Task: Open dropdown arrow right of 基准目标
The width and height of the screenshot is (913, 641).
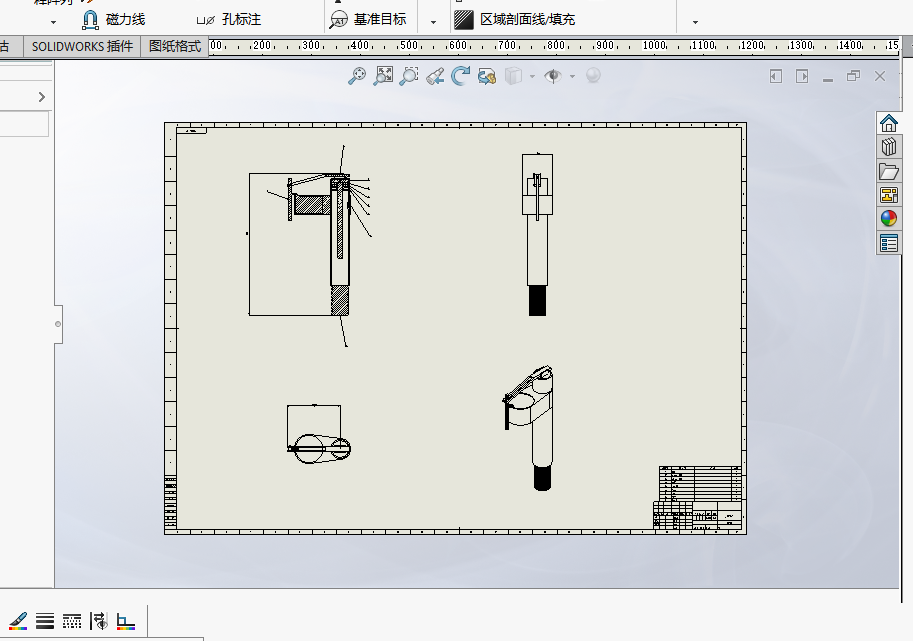Action: point(433,22)
